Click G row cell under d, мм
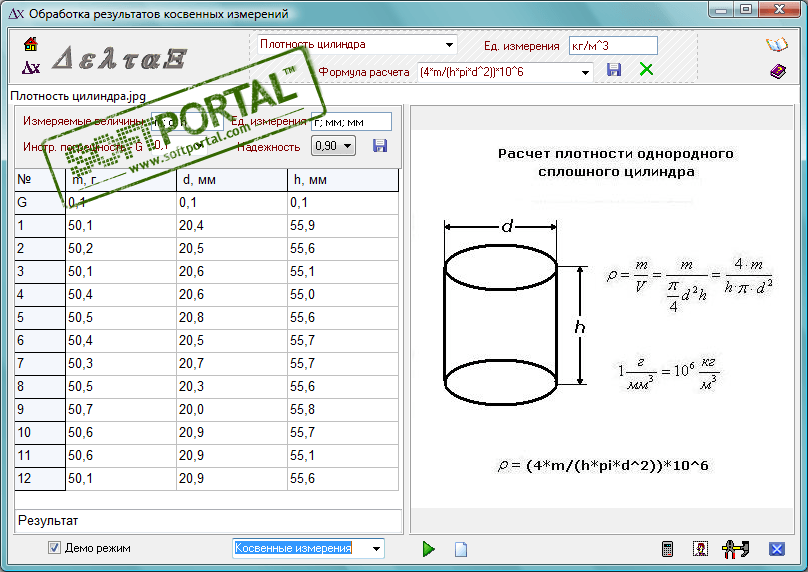The image size is (808, 572). click(232, 203)
